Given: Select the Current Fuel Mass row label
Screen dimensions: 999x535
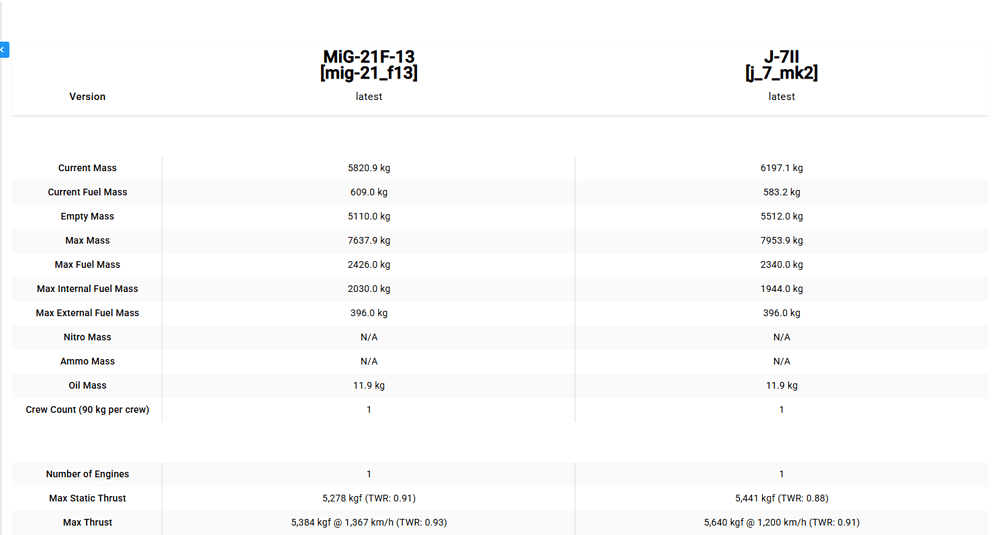Looking at the screenshot, I should pyautogui.click(x=87, y=192).
